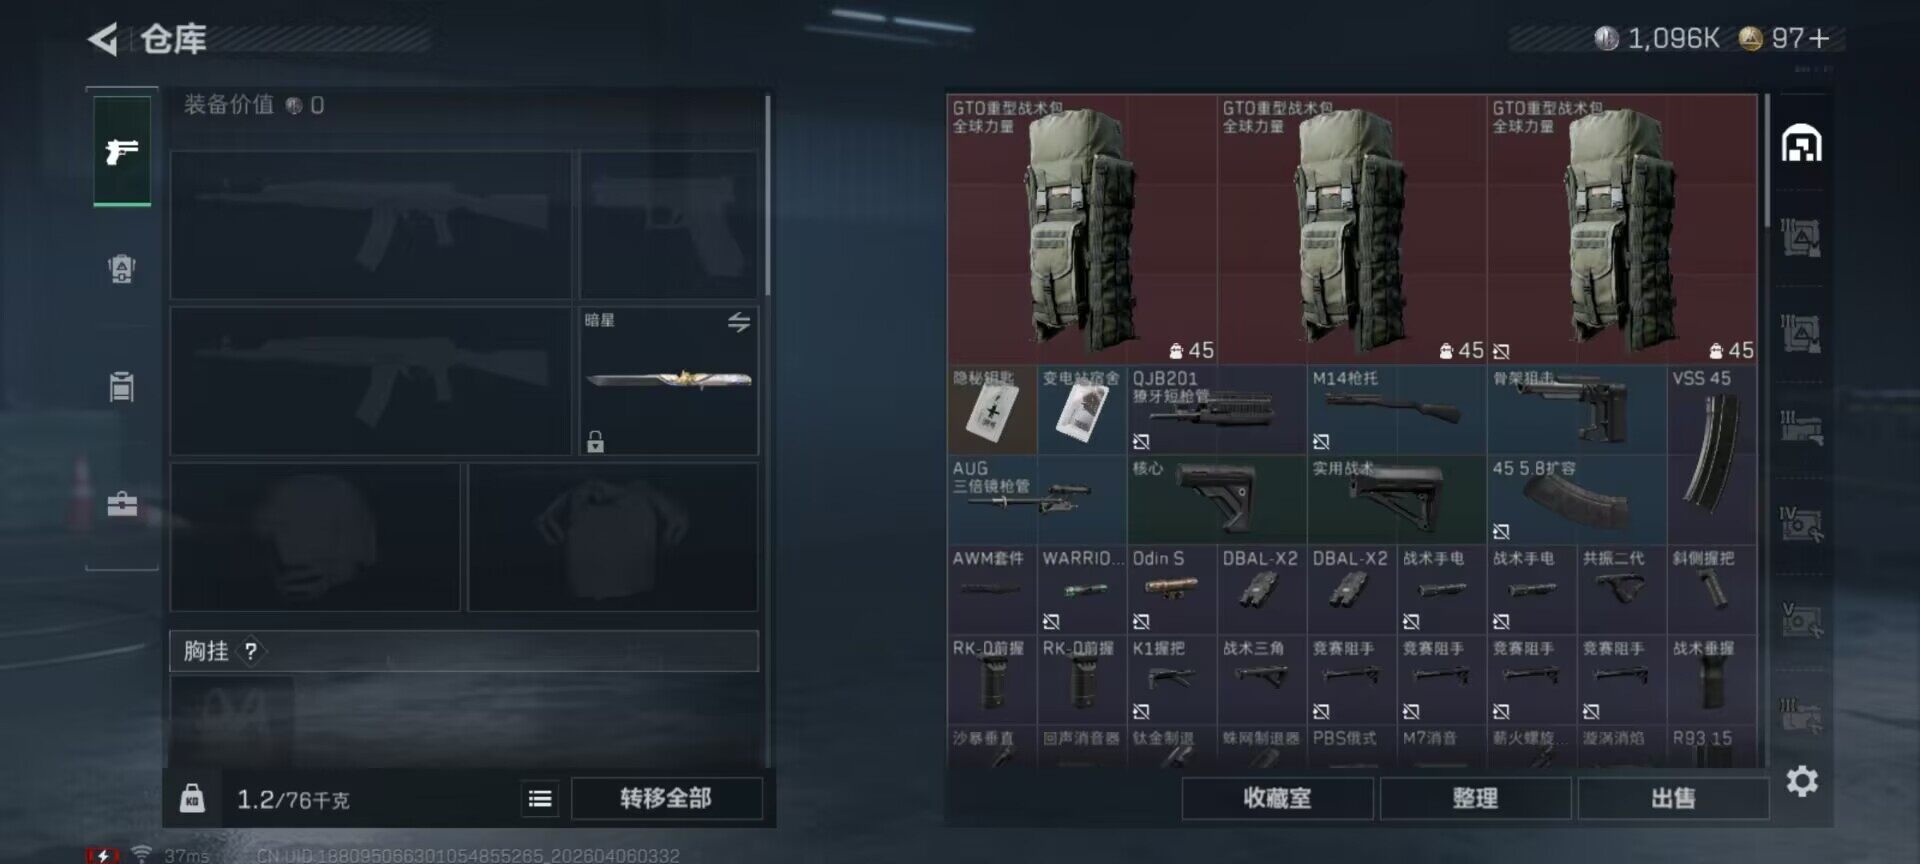Select the first GTO重型战术包 backpack
Image resolution: width=1920 pixels, height=864 pixels.
[1082, 229]
